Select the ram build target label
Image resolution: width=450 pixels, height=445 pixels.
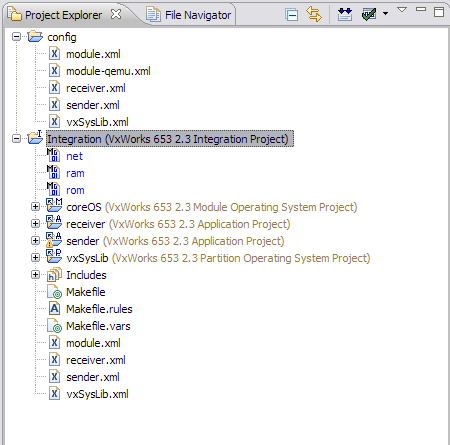[75, 173]
